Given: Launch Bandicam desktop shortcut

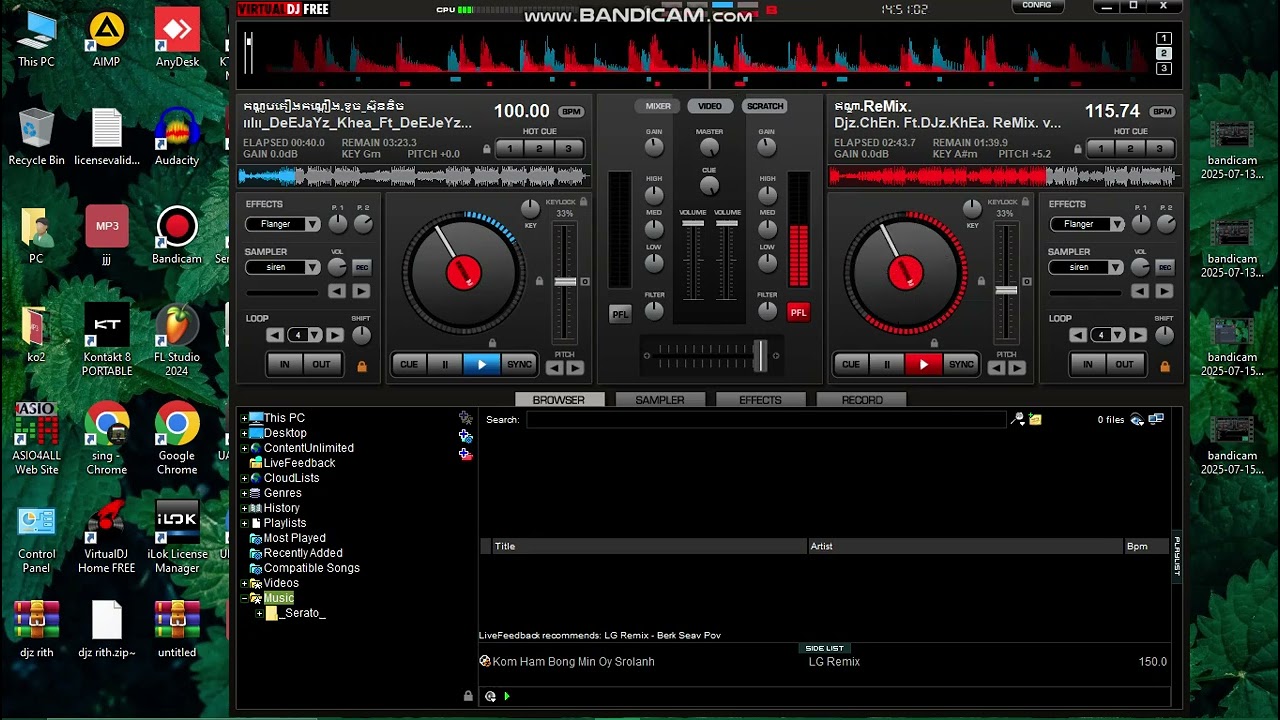Looking at the screenshot, I should 177,236.
